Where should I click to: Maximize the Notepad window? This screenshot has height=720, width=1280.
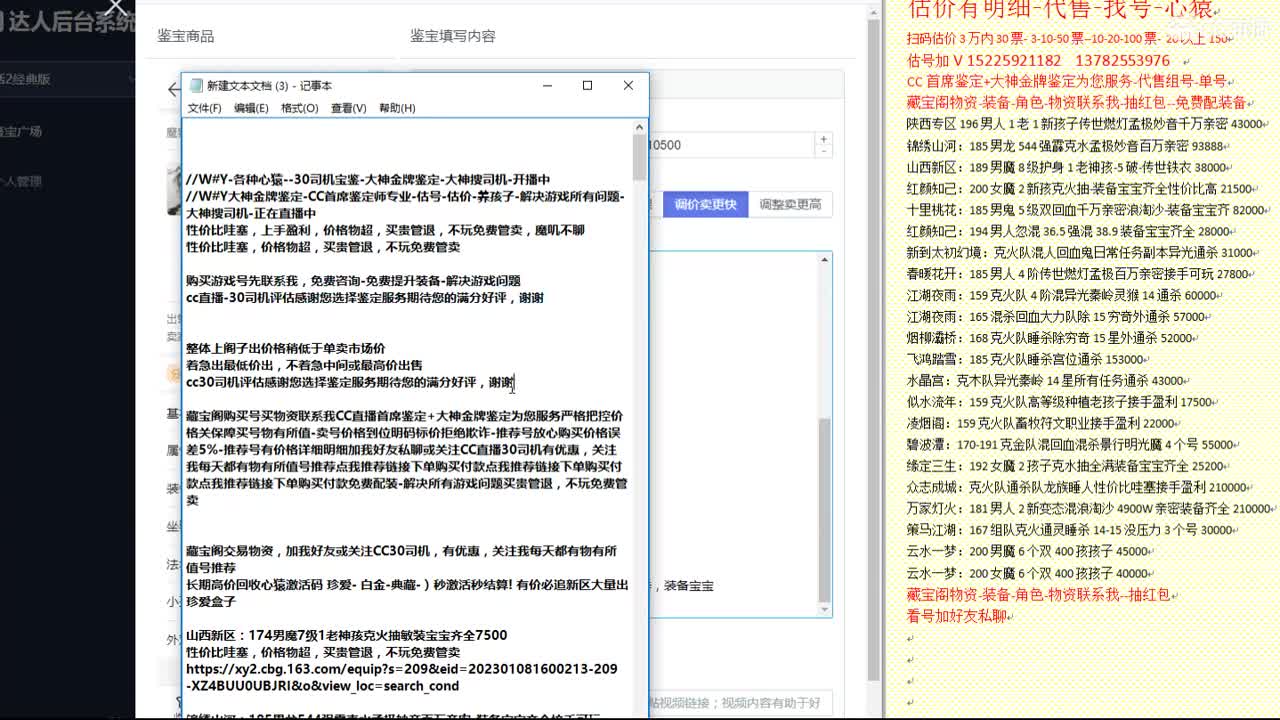[x=588, y=86]
